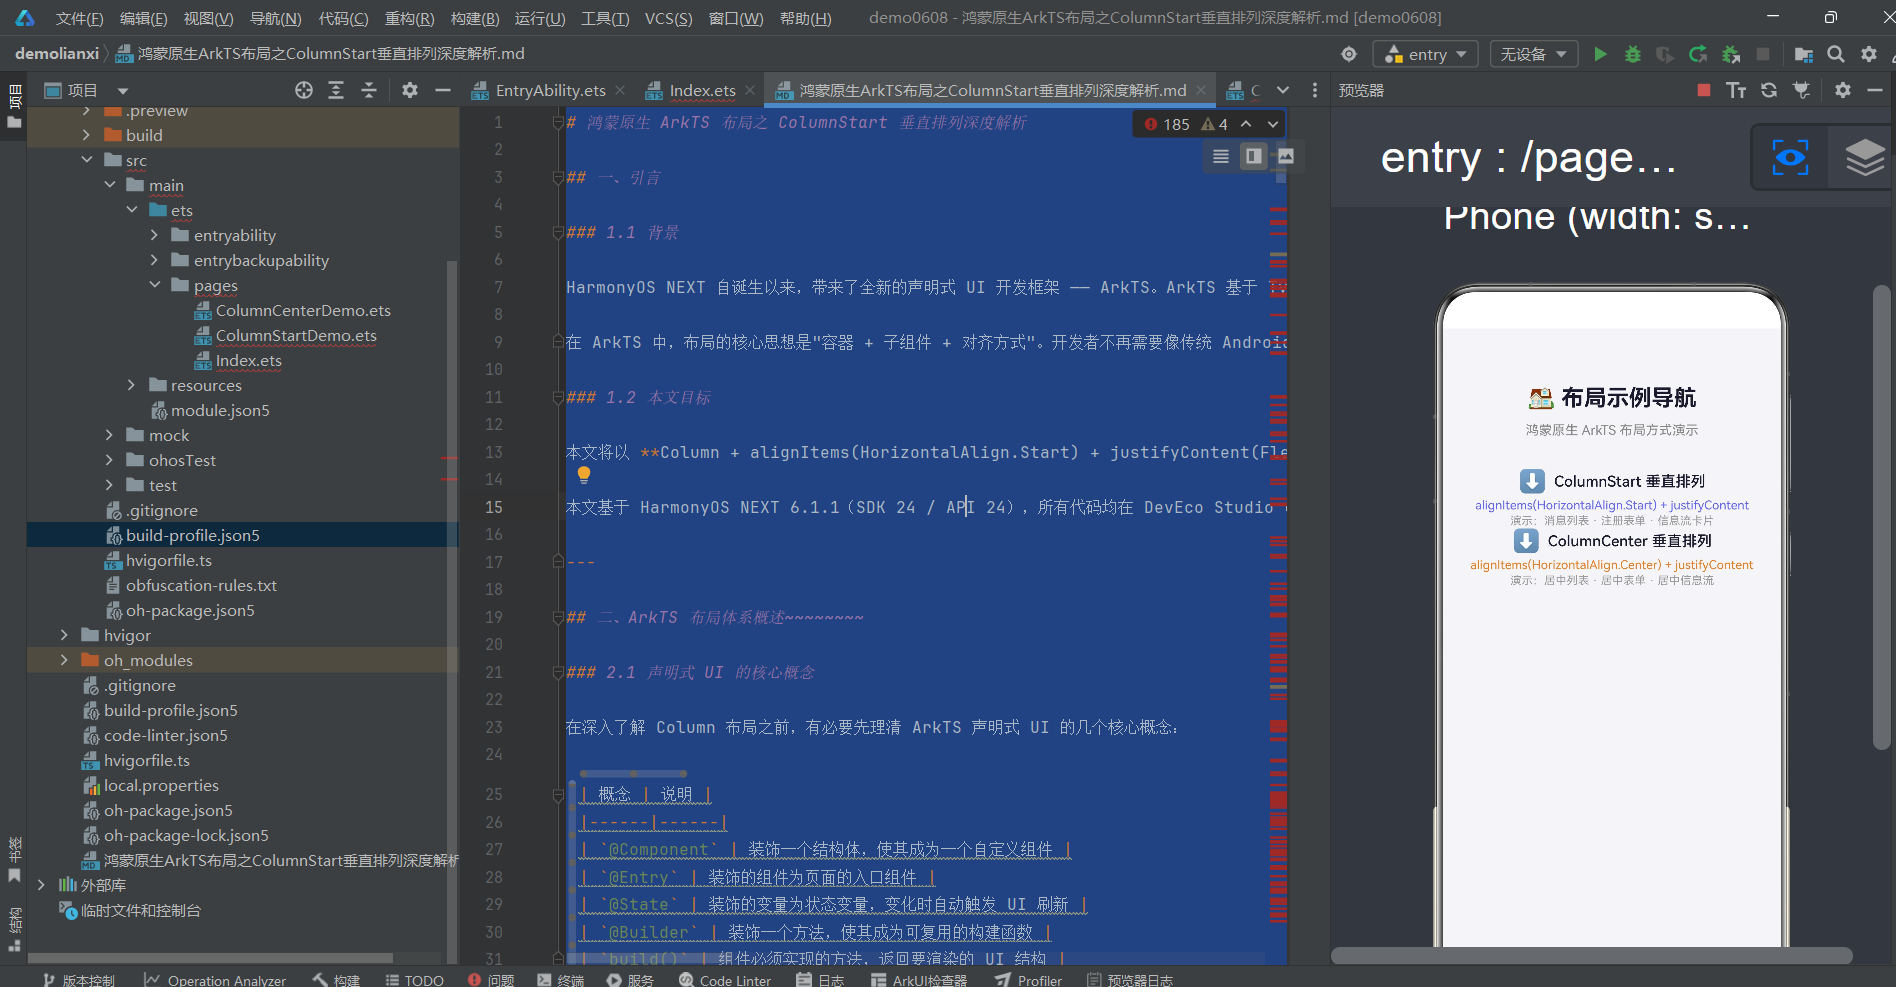Click the plug icon in previewer toolbar
Viewport: 1896px width, 987px height.
click(1802, 90)
